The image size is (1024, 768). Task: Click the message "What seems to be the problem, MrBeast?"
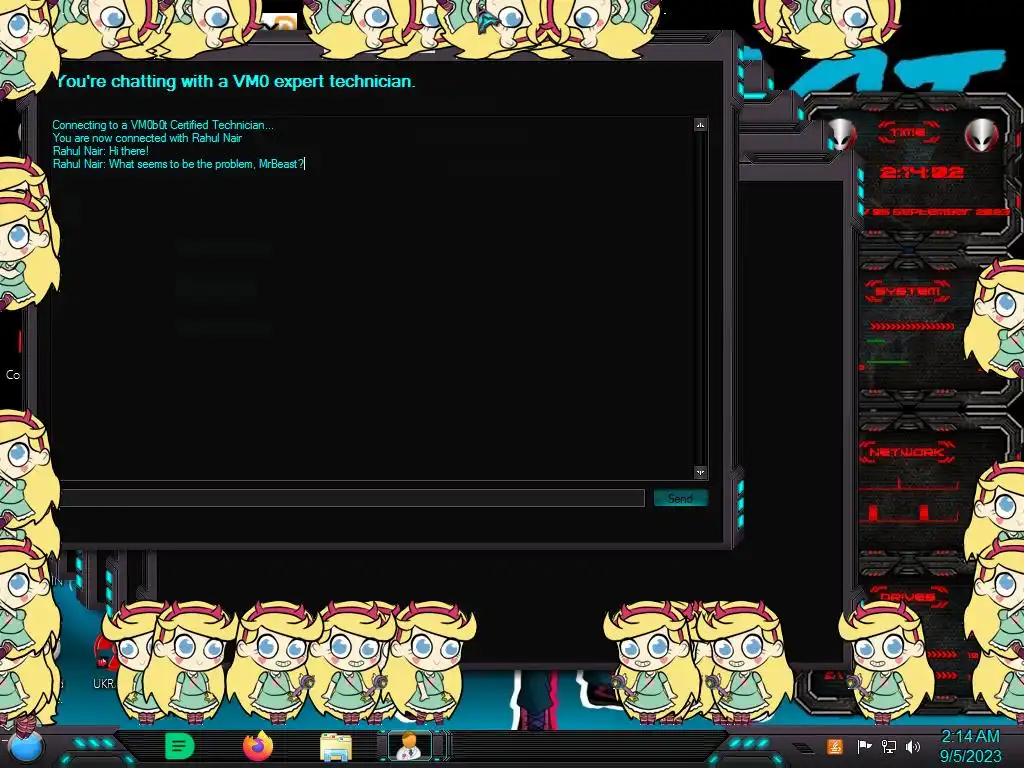[206, 164]
